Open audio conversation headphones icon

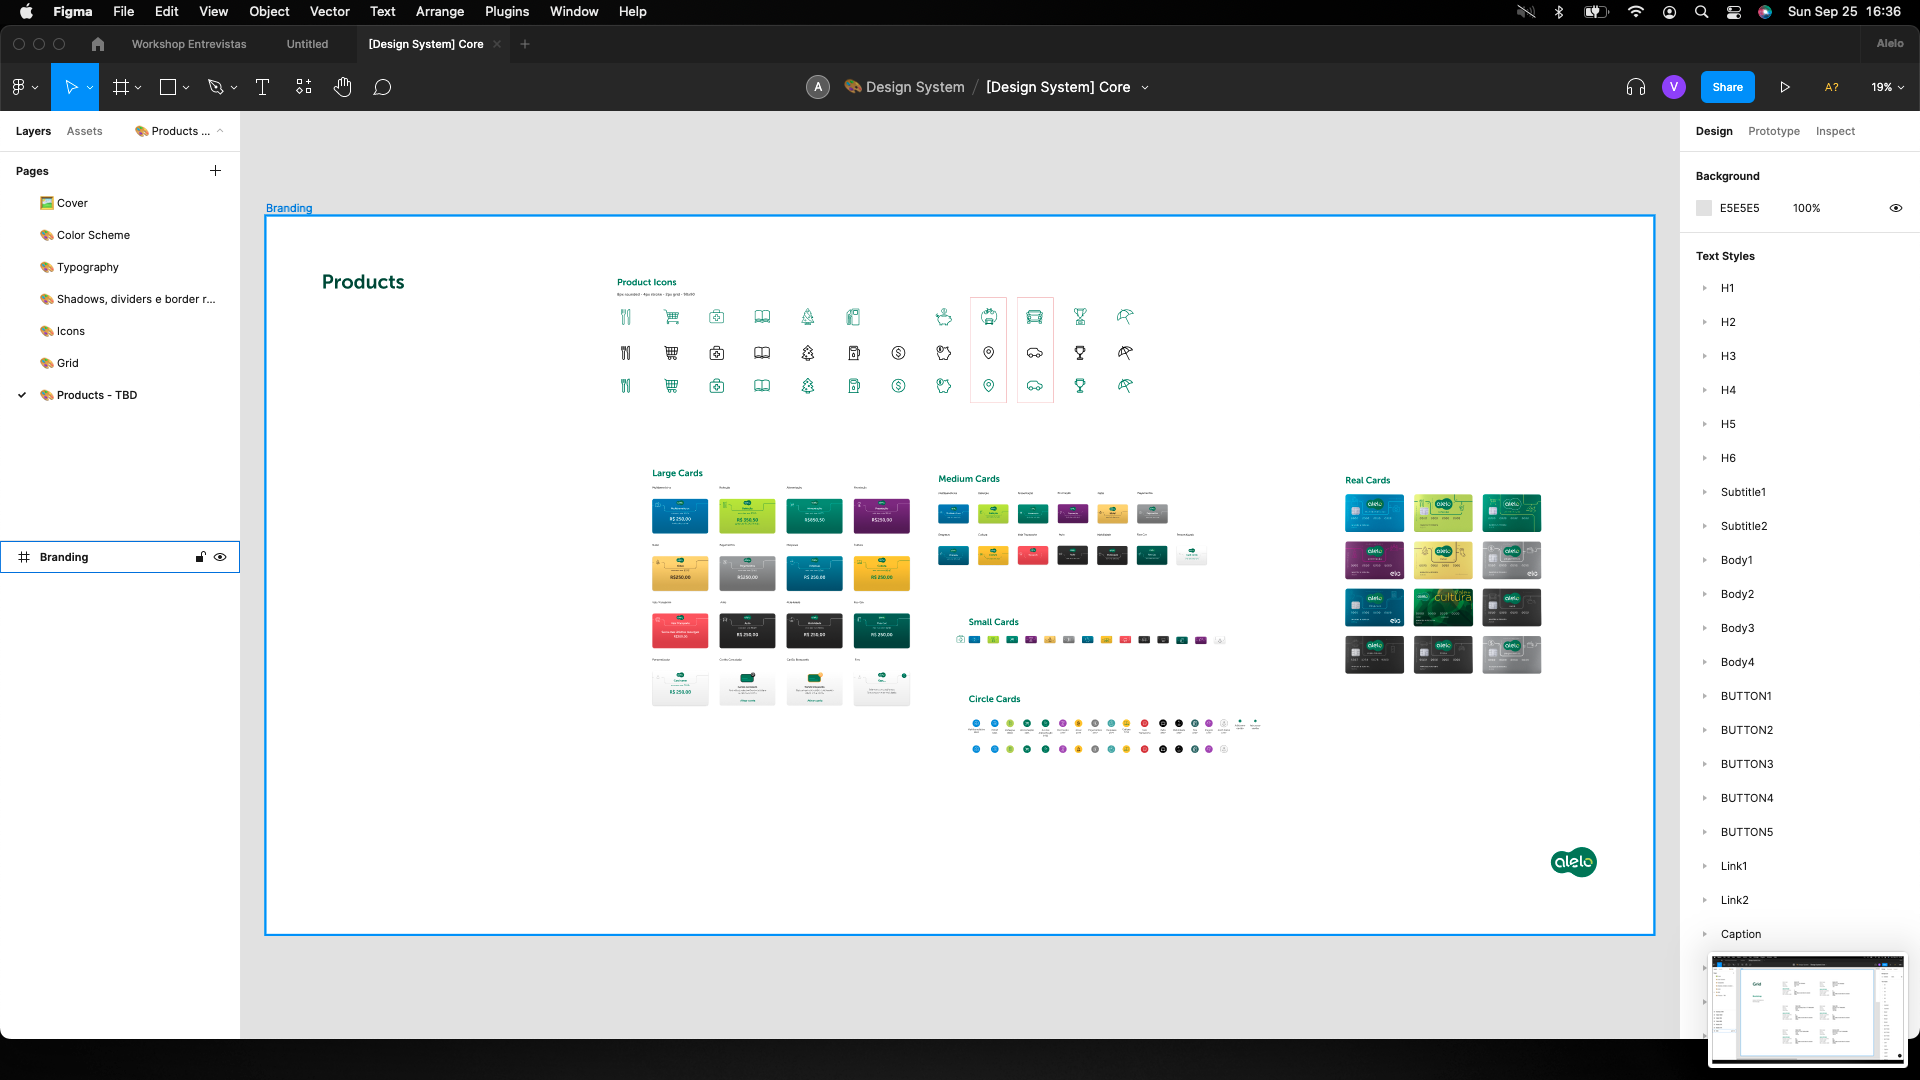pyautogui.click(x=1635, y=87)
